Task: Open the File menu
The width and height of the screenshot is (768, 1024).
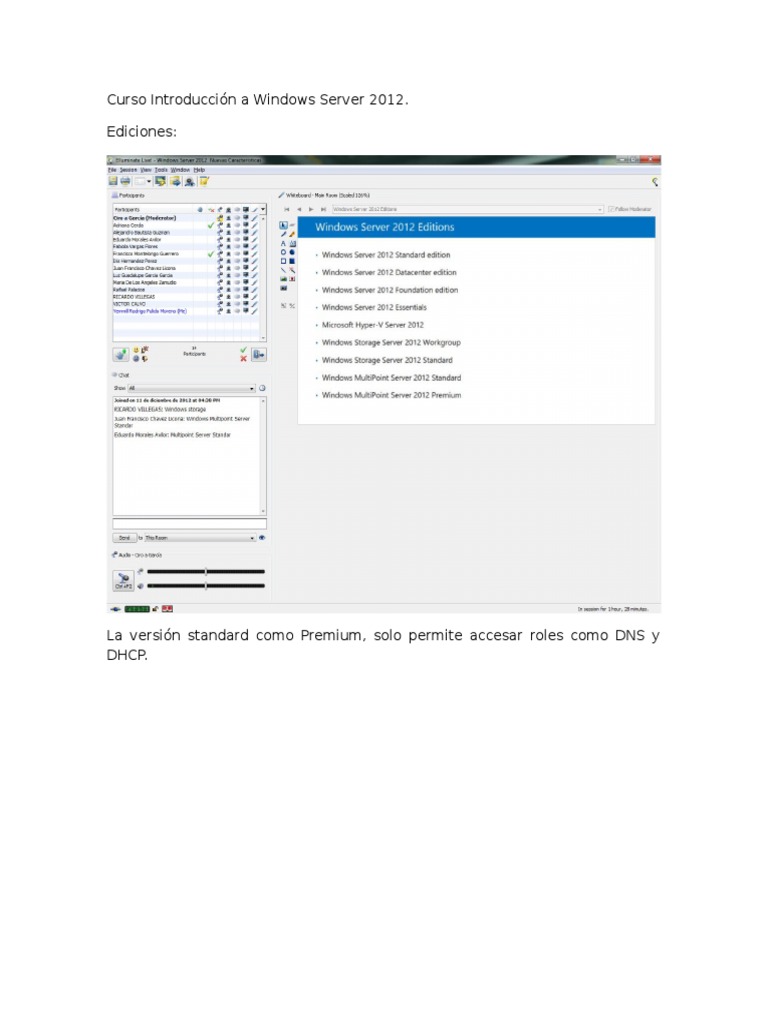Action: [112, 170]
